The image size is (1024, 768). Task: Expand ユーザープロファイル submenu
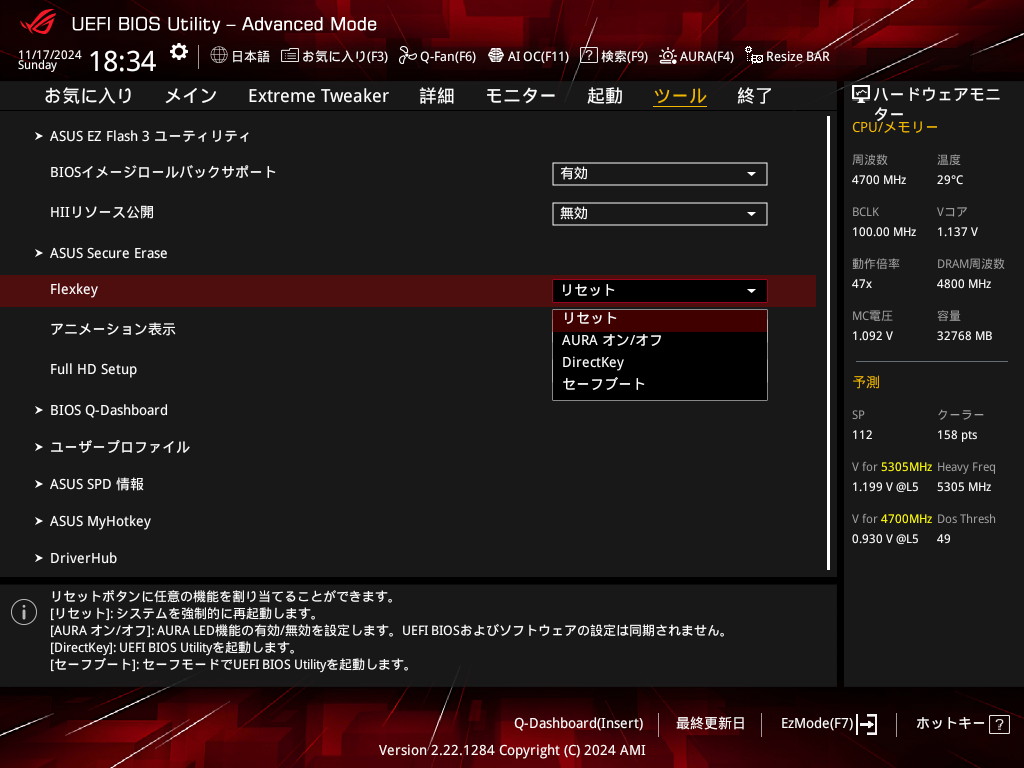coord(120,447)
